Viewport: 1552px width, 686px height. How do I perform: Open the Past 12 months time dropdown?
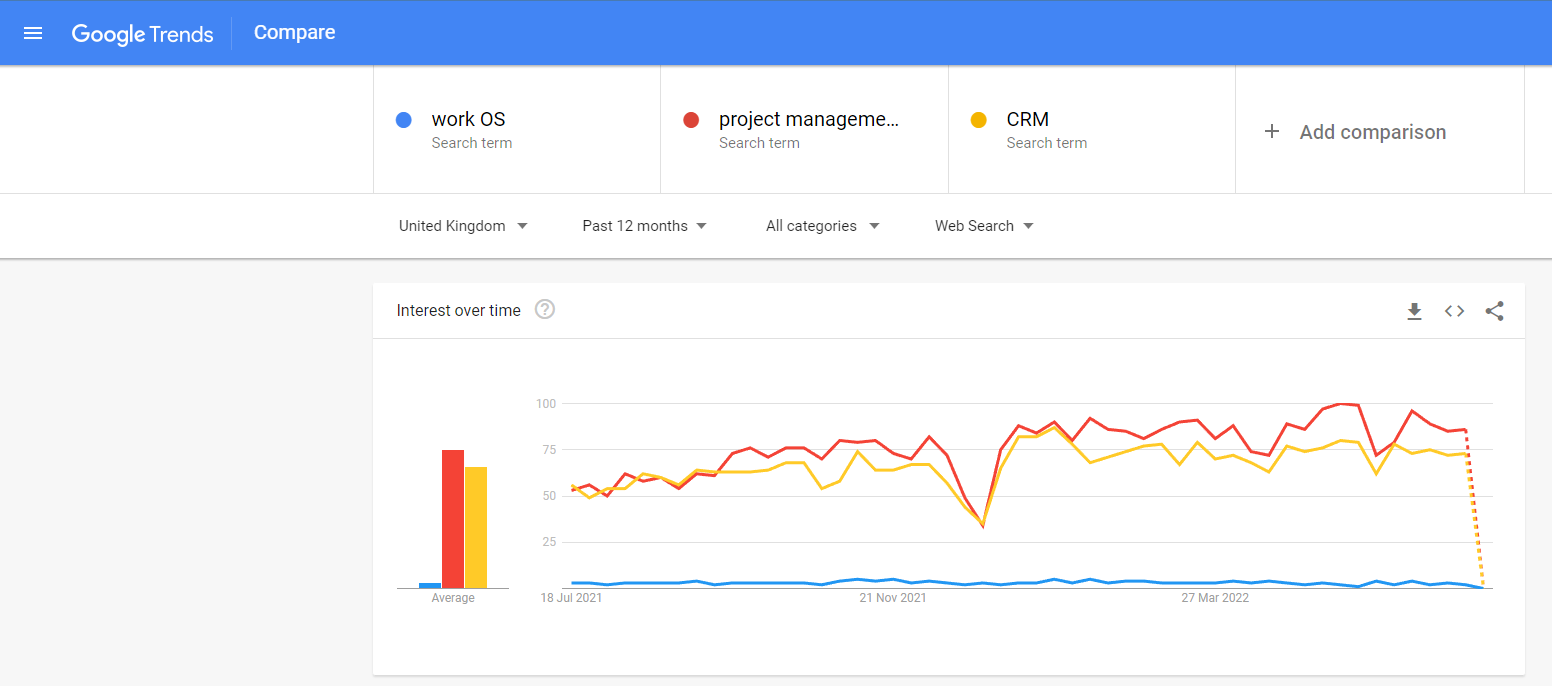[644, 226]
